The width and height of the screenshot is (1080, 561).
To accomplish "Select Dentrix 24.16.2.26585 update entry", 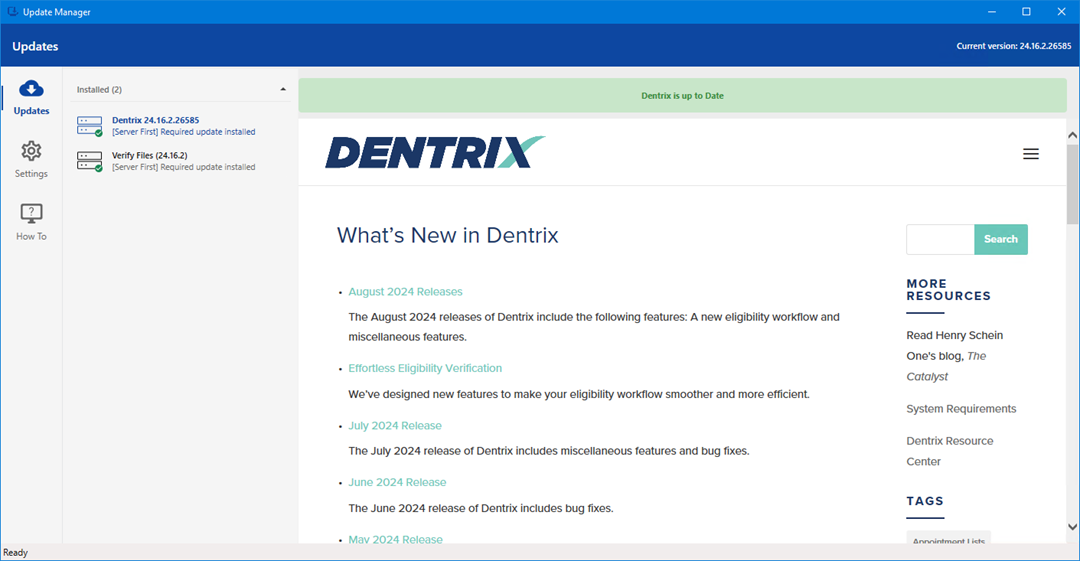I will pos(155,120).
